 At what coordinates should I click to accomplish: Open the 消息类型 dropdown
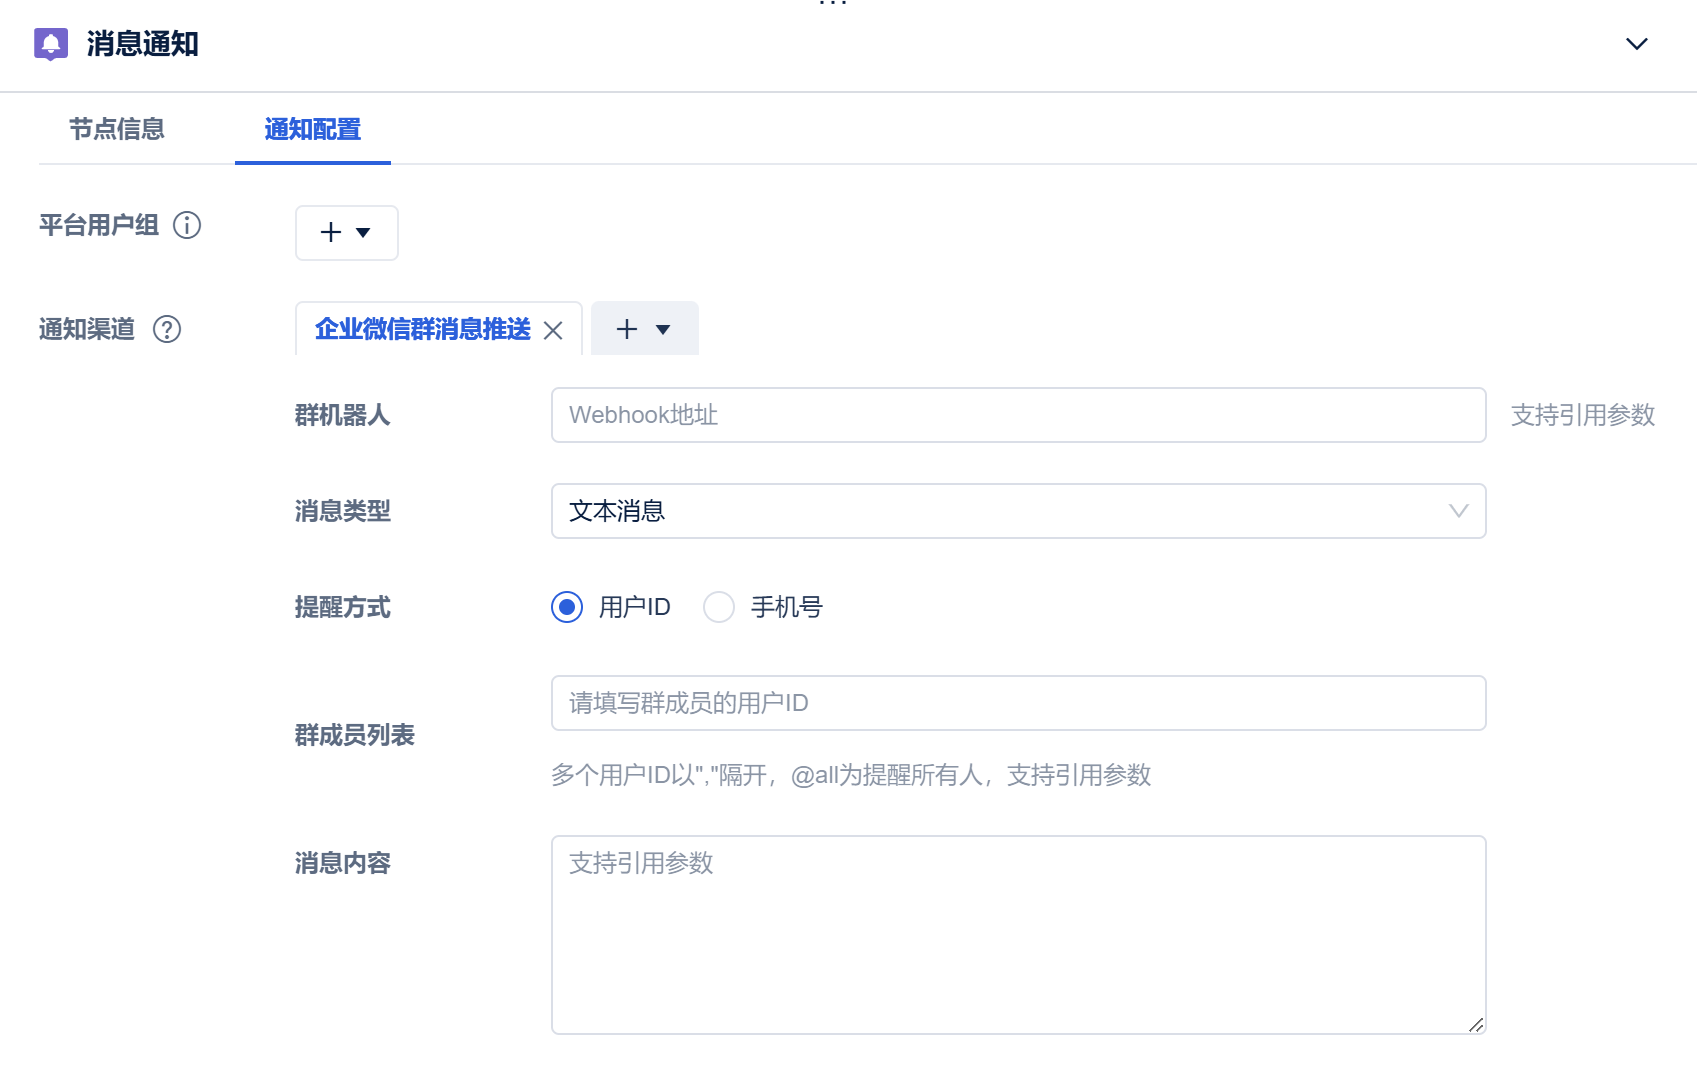pos(1018,511)
